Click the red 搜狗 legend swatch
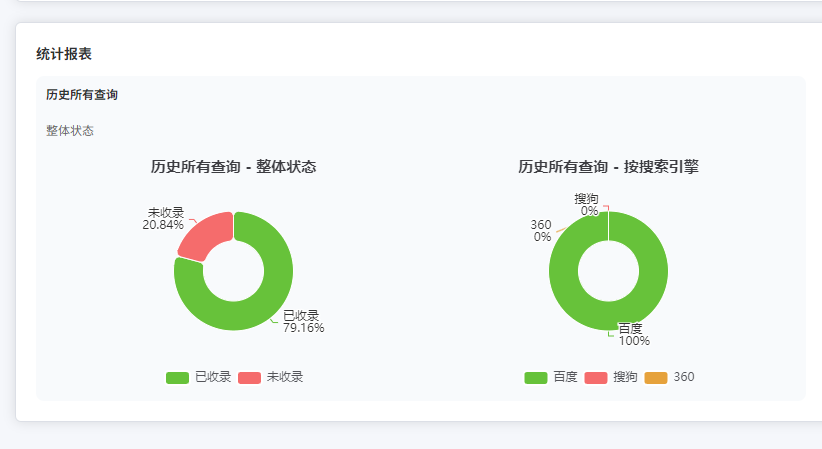This screenshot has height=449, width=822. click(596, 377)
